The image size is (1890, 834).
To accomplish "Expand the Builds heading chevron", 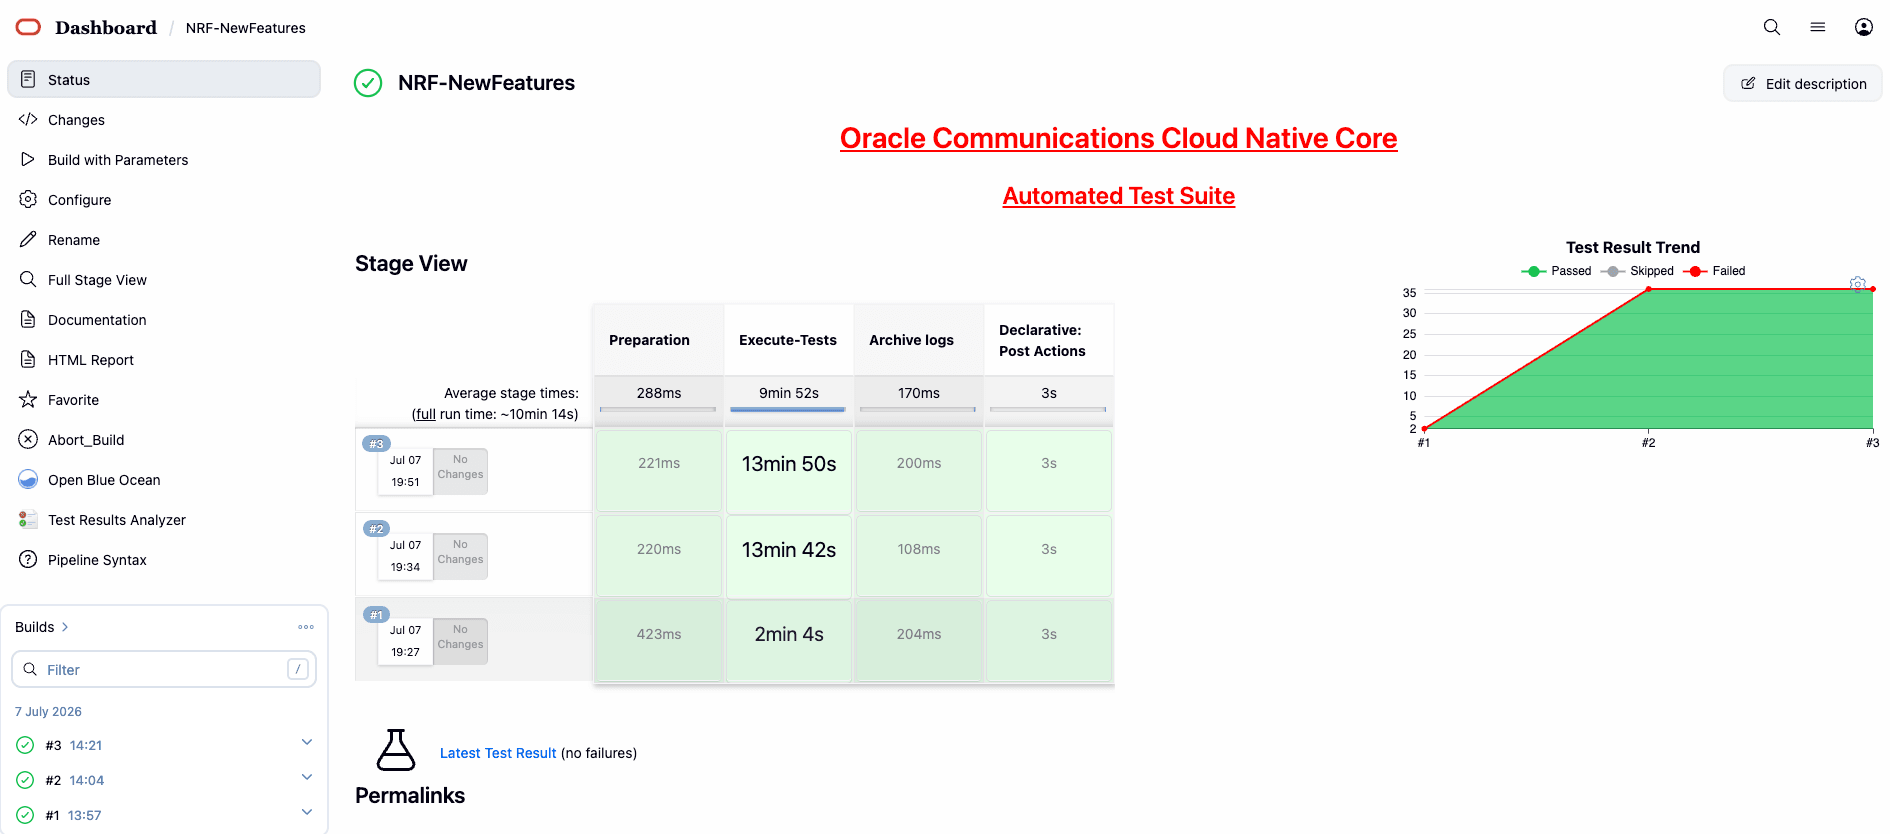I will (x=65, y=627).
